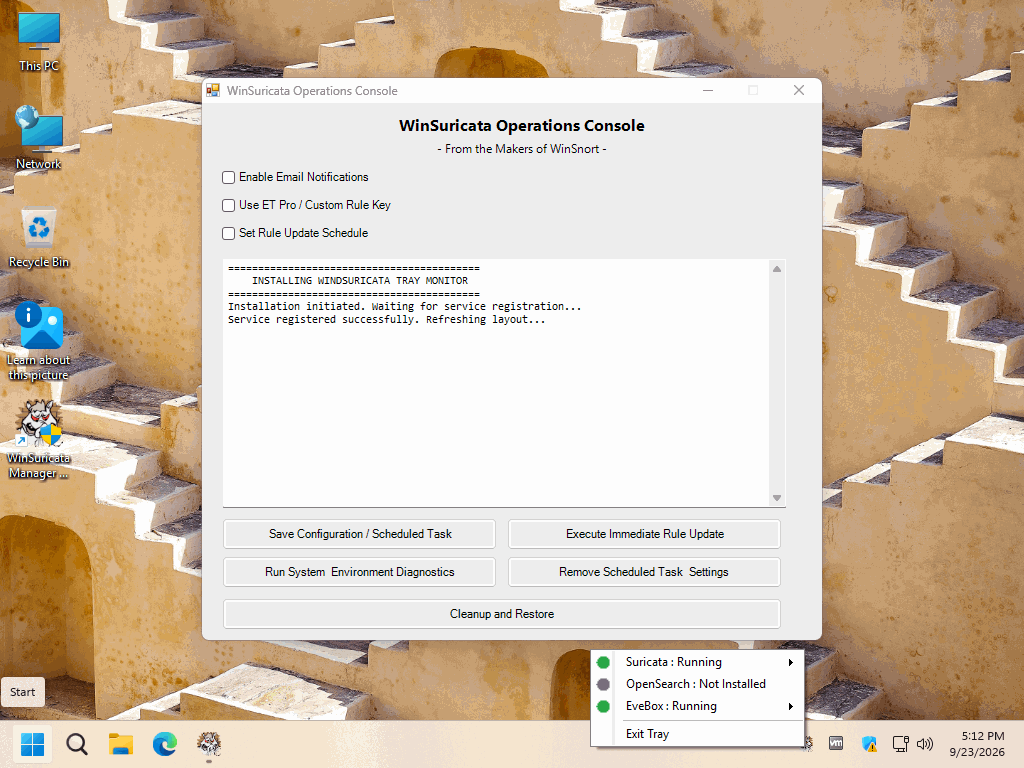Select EveBox : Running menu entry
This screenshot has height=768, width=1024.
coord(697,707)
